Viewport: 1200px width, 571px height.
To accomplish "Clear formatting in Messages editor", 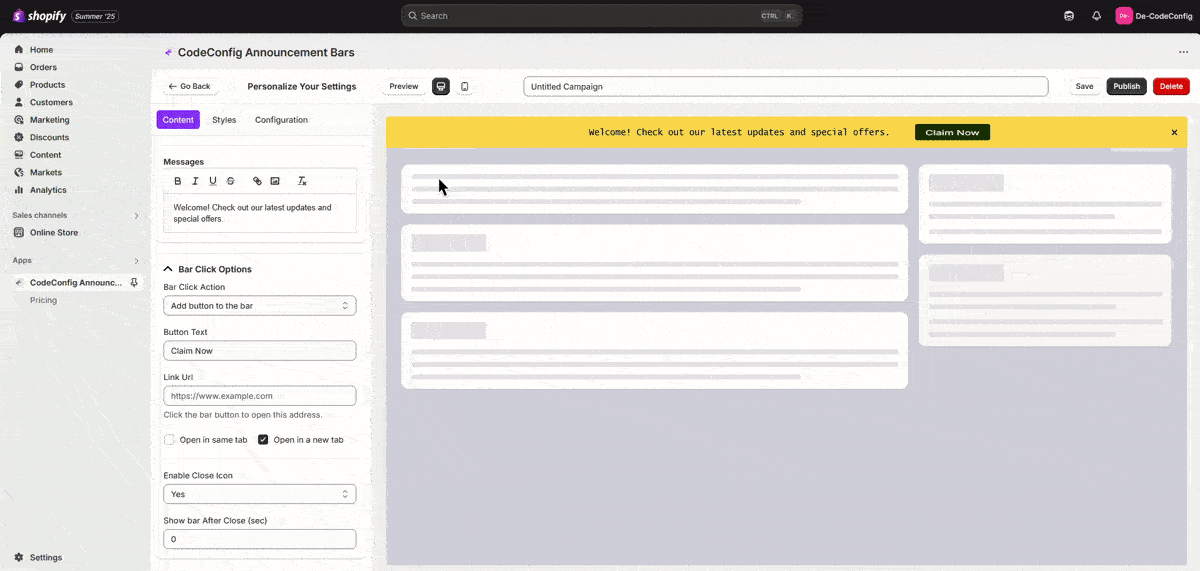I will [302, 181].
